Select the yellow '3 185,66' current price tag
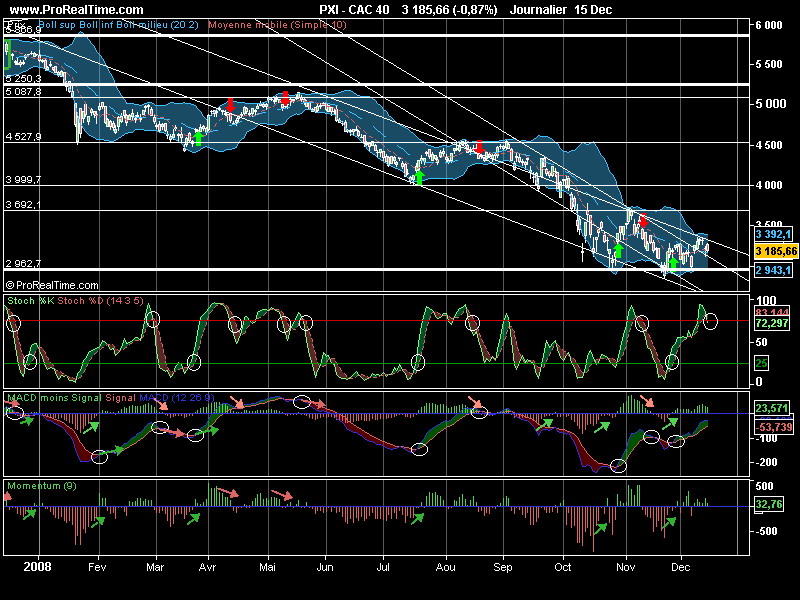The image size is (800, 600). click(776, 251)
